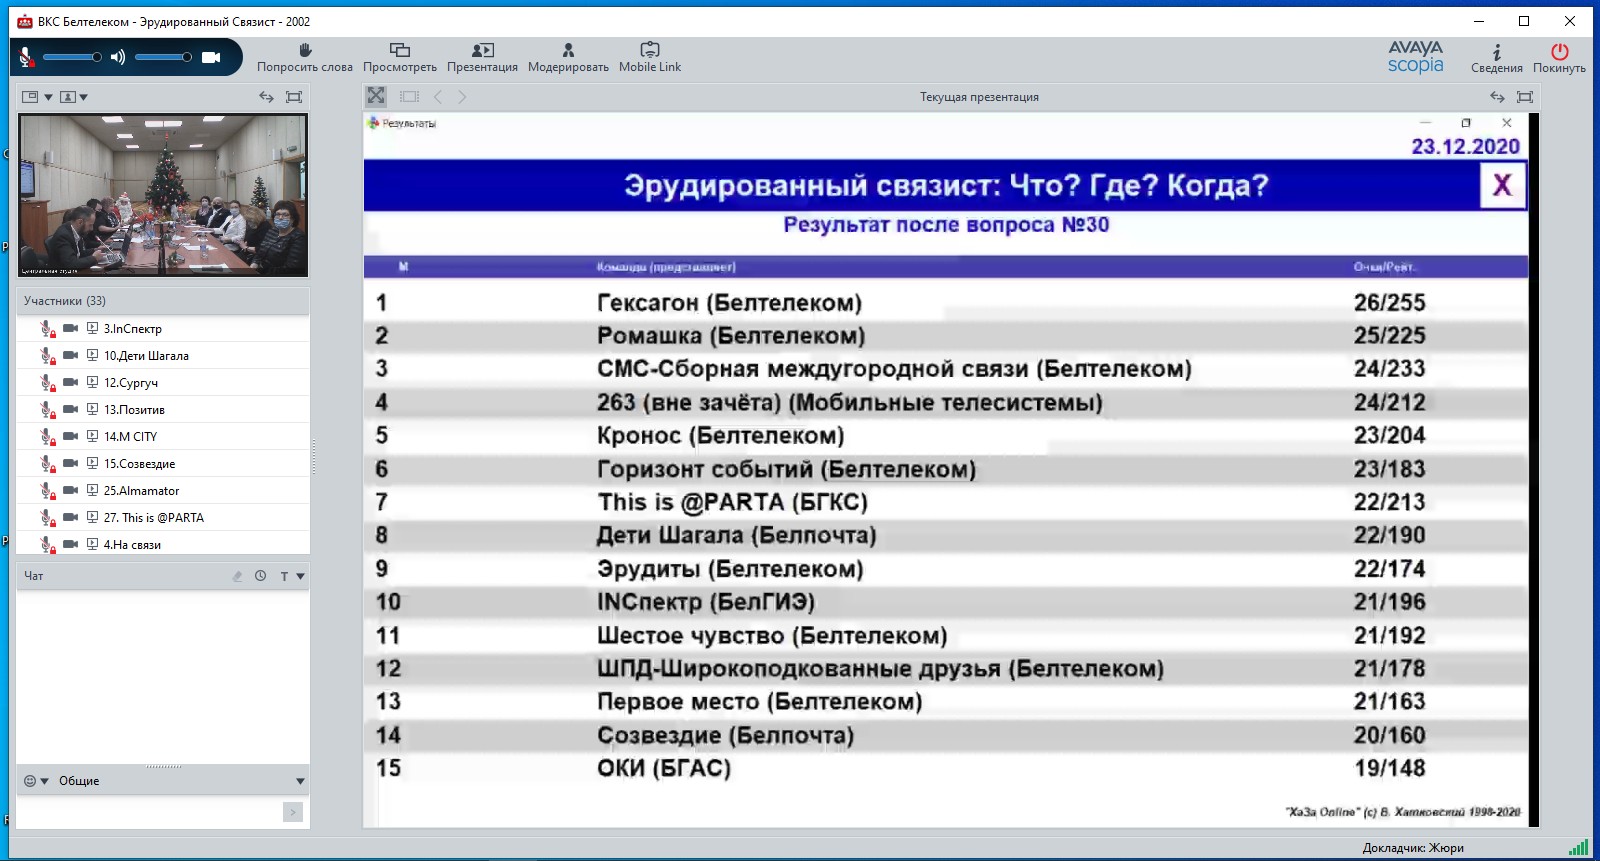Click muted mic icon of 12.Сургуч
Viewport: 1600px width, 861px height.
tap(47, 383)
